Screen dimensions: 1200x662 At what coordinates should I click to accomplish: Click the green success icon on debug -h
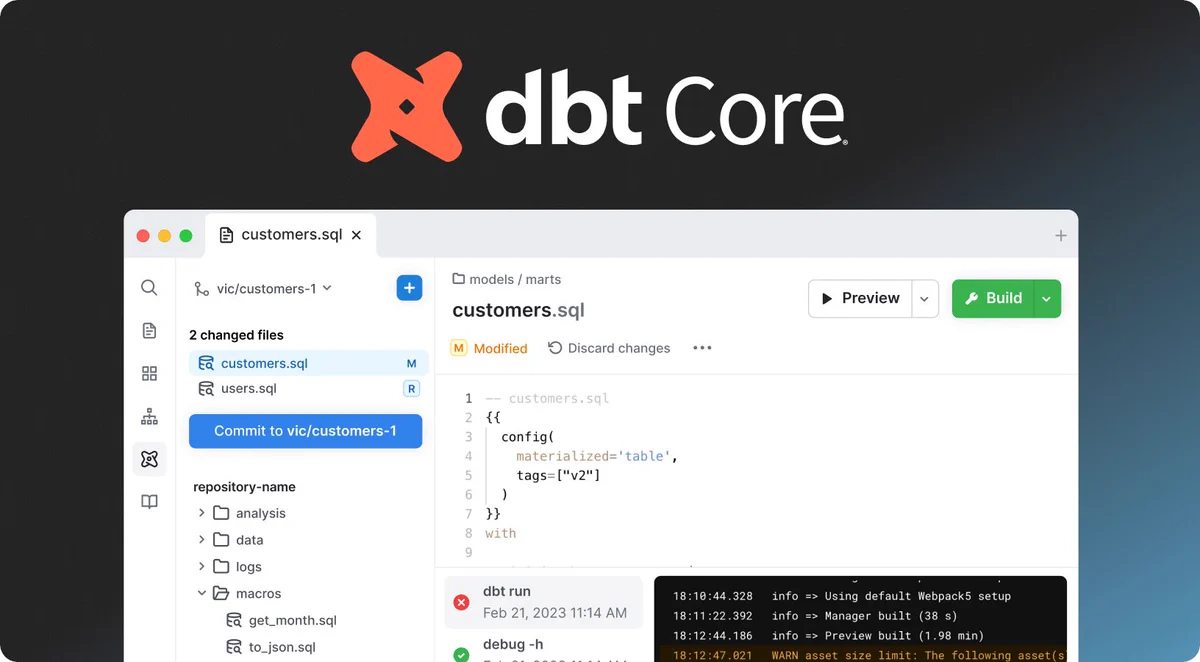(461, 655)
